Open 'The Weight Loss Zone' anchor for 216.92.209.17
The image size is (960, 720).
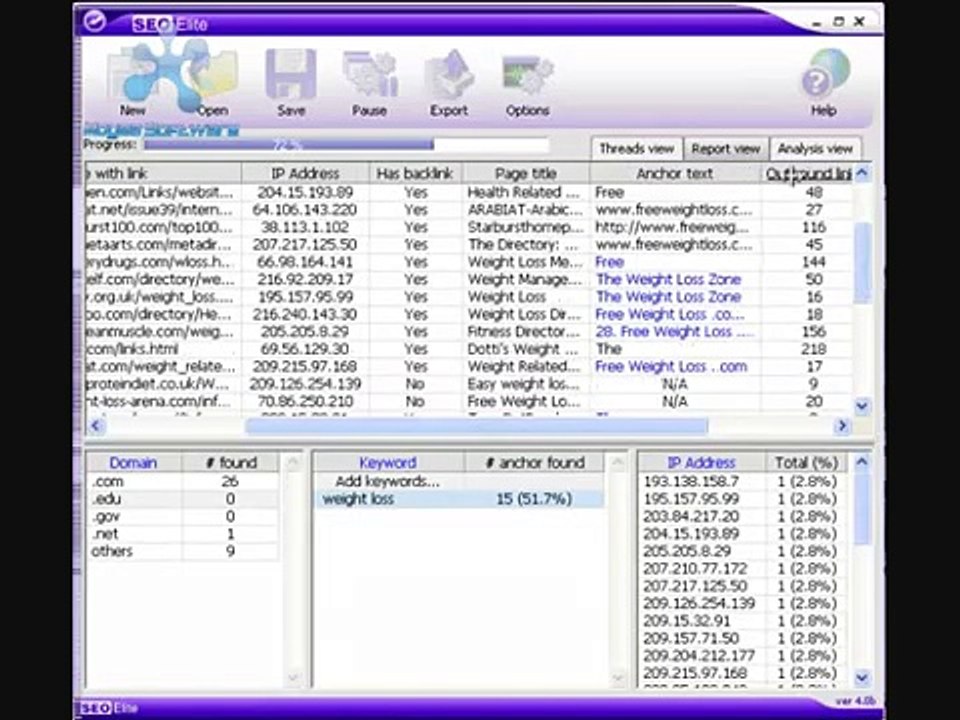[669, 279]
